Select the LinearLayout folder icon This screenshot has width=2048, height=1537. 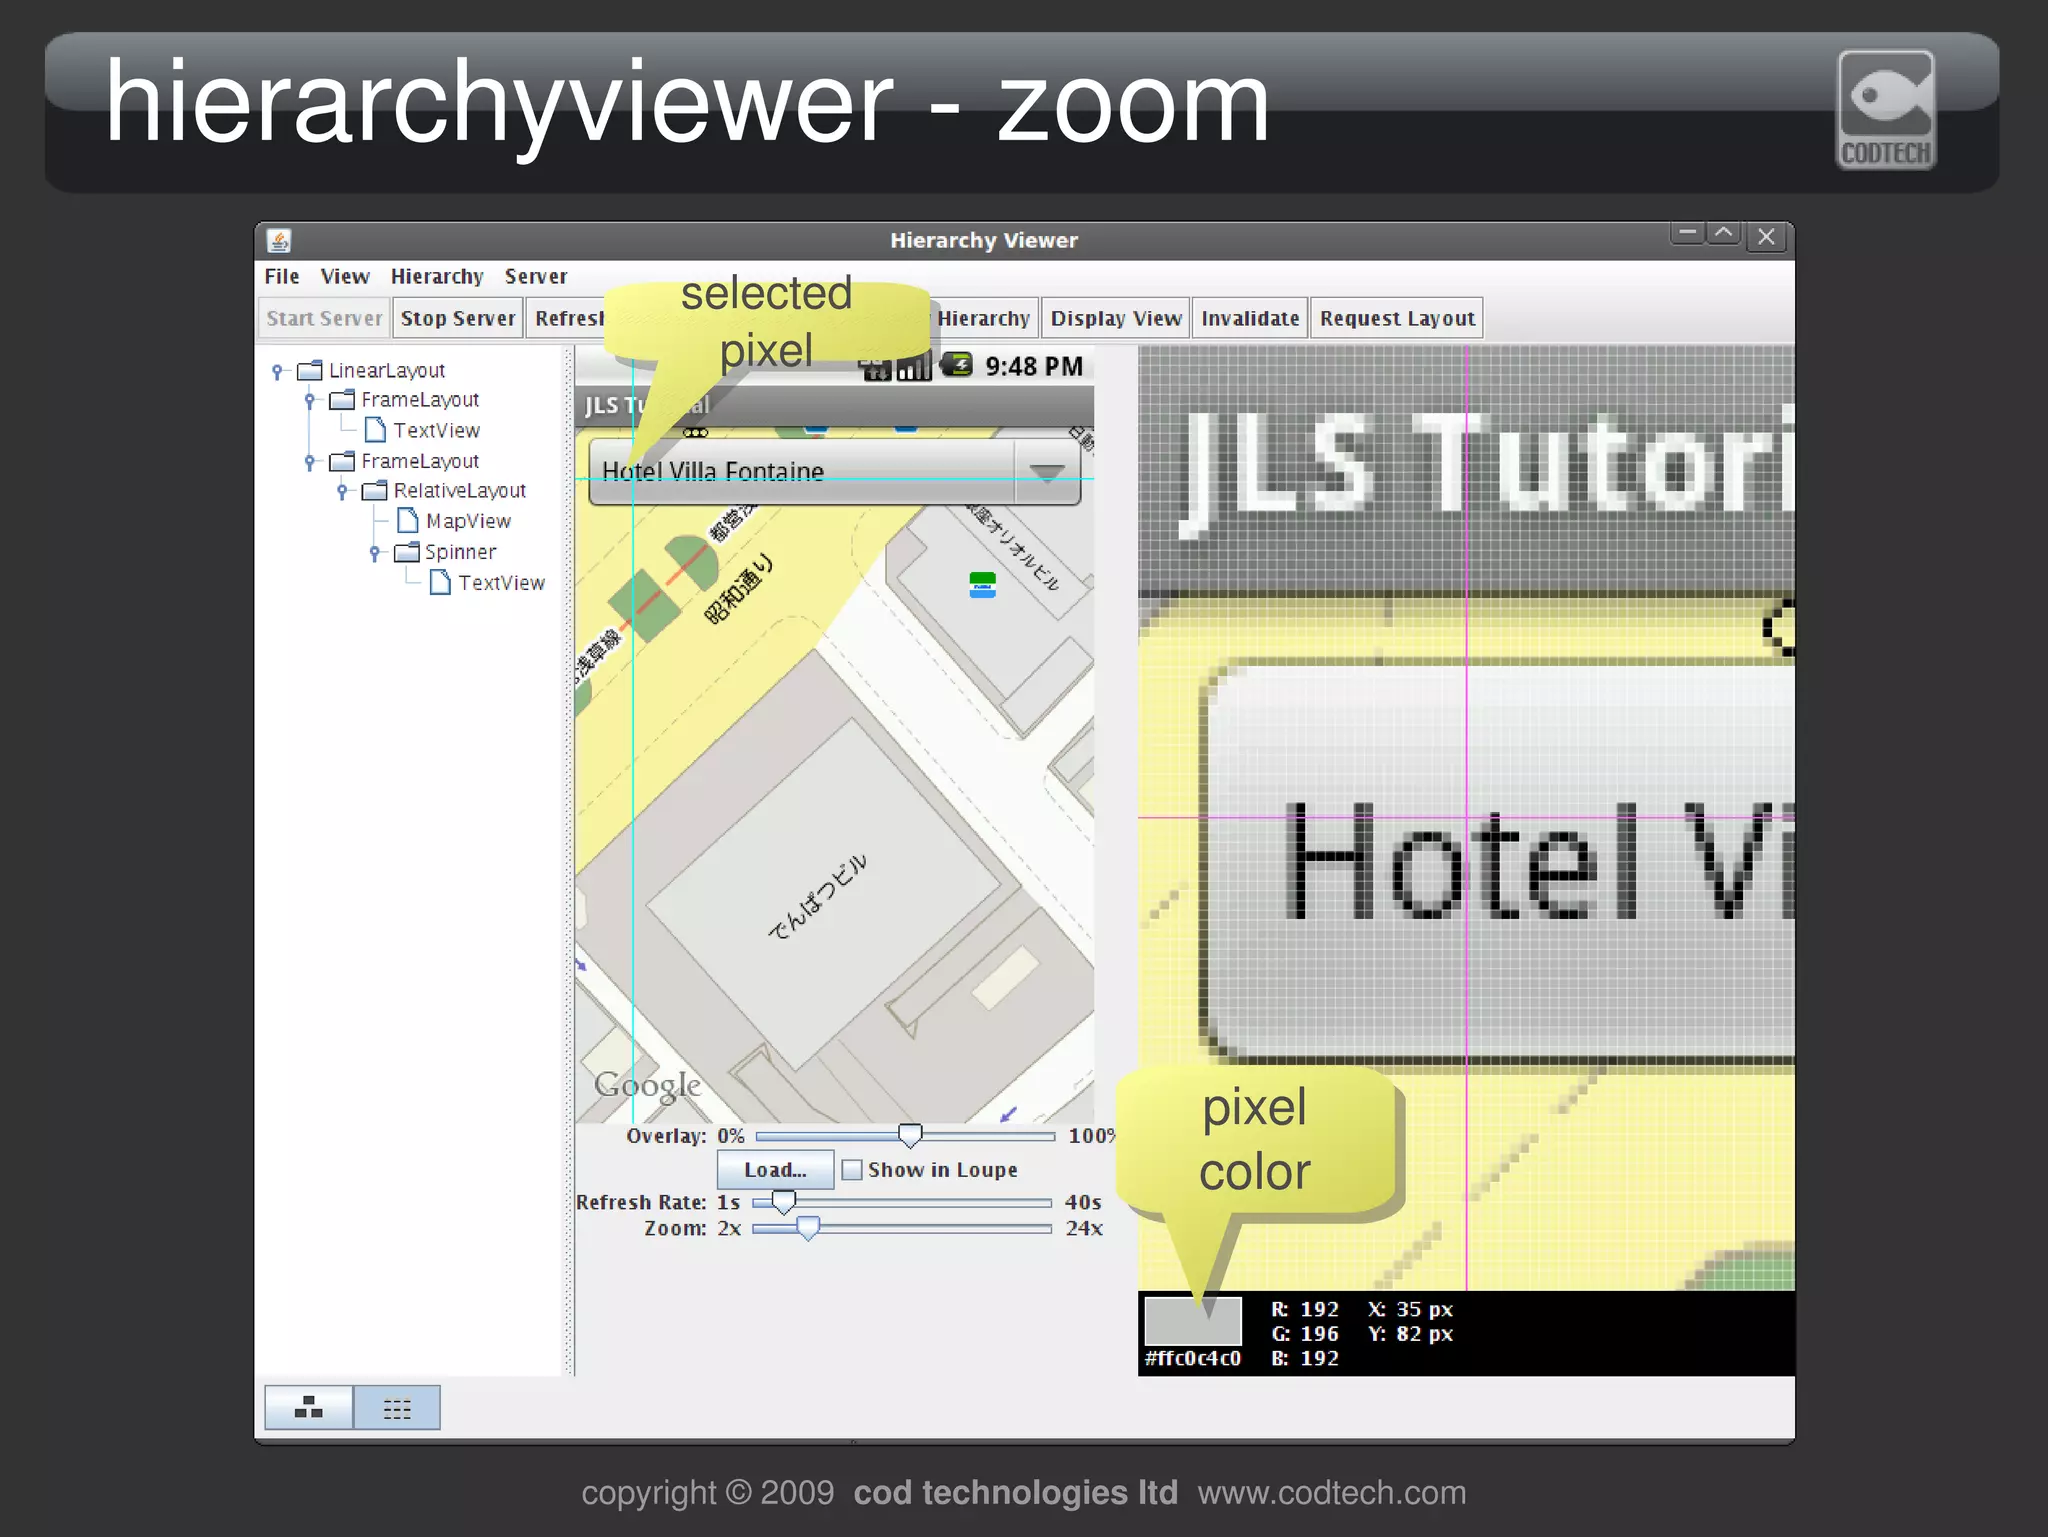pos(310,370)
